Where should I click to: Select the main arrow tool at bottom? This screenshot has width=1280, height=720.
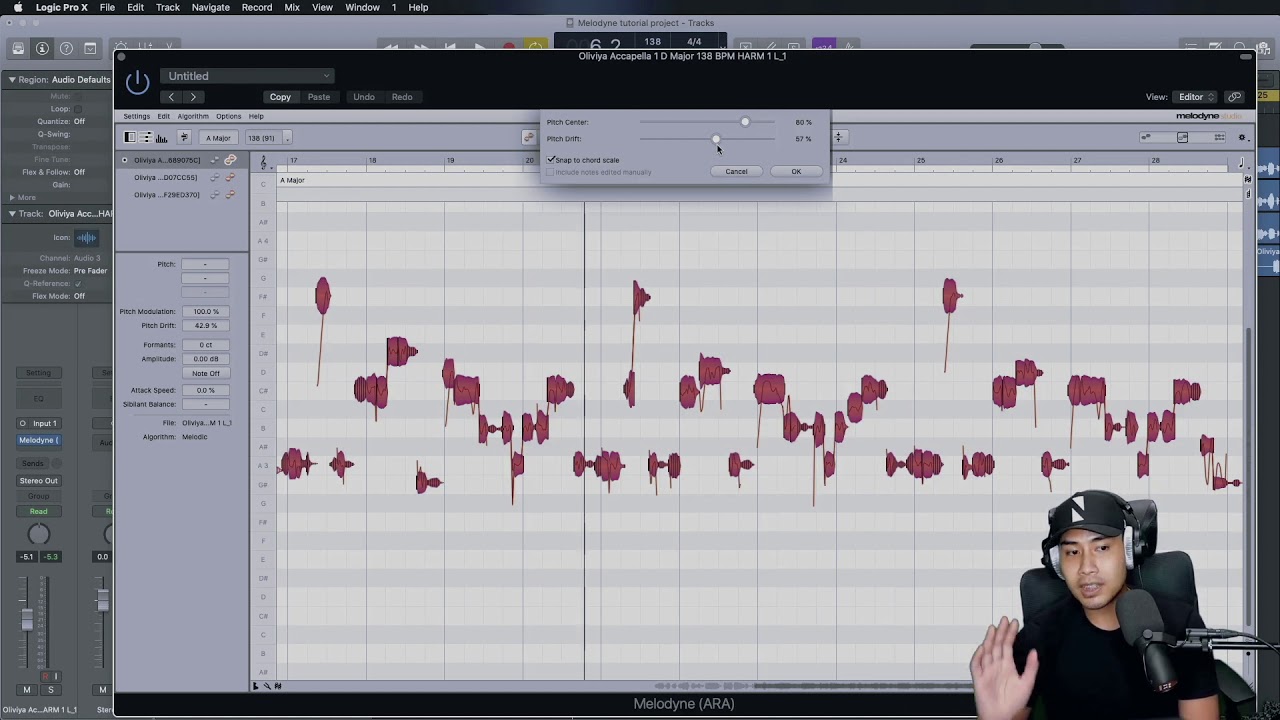(x=256, y=686)
